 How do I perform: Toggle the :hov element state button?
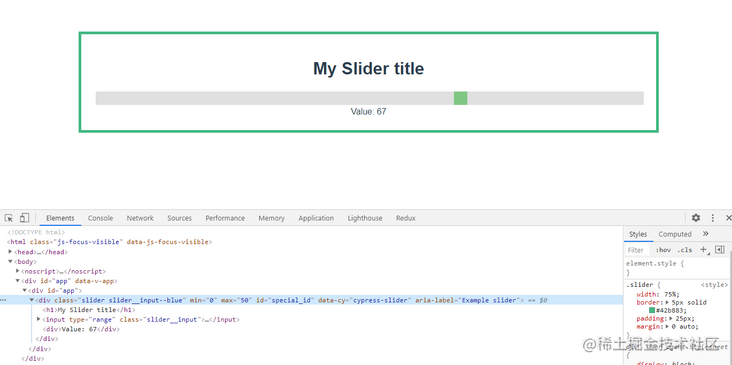coord(663,250)
